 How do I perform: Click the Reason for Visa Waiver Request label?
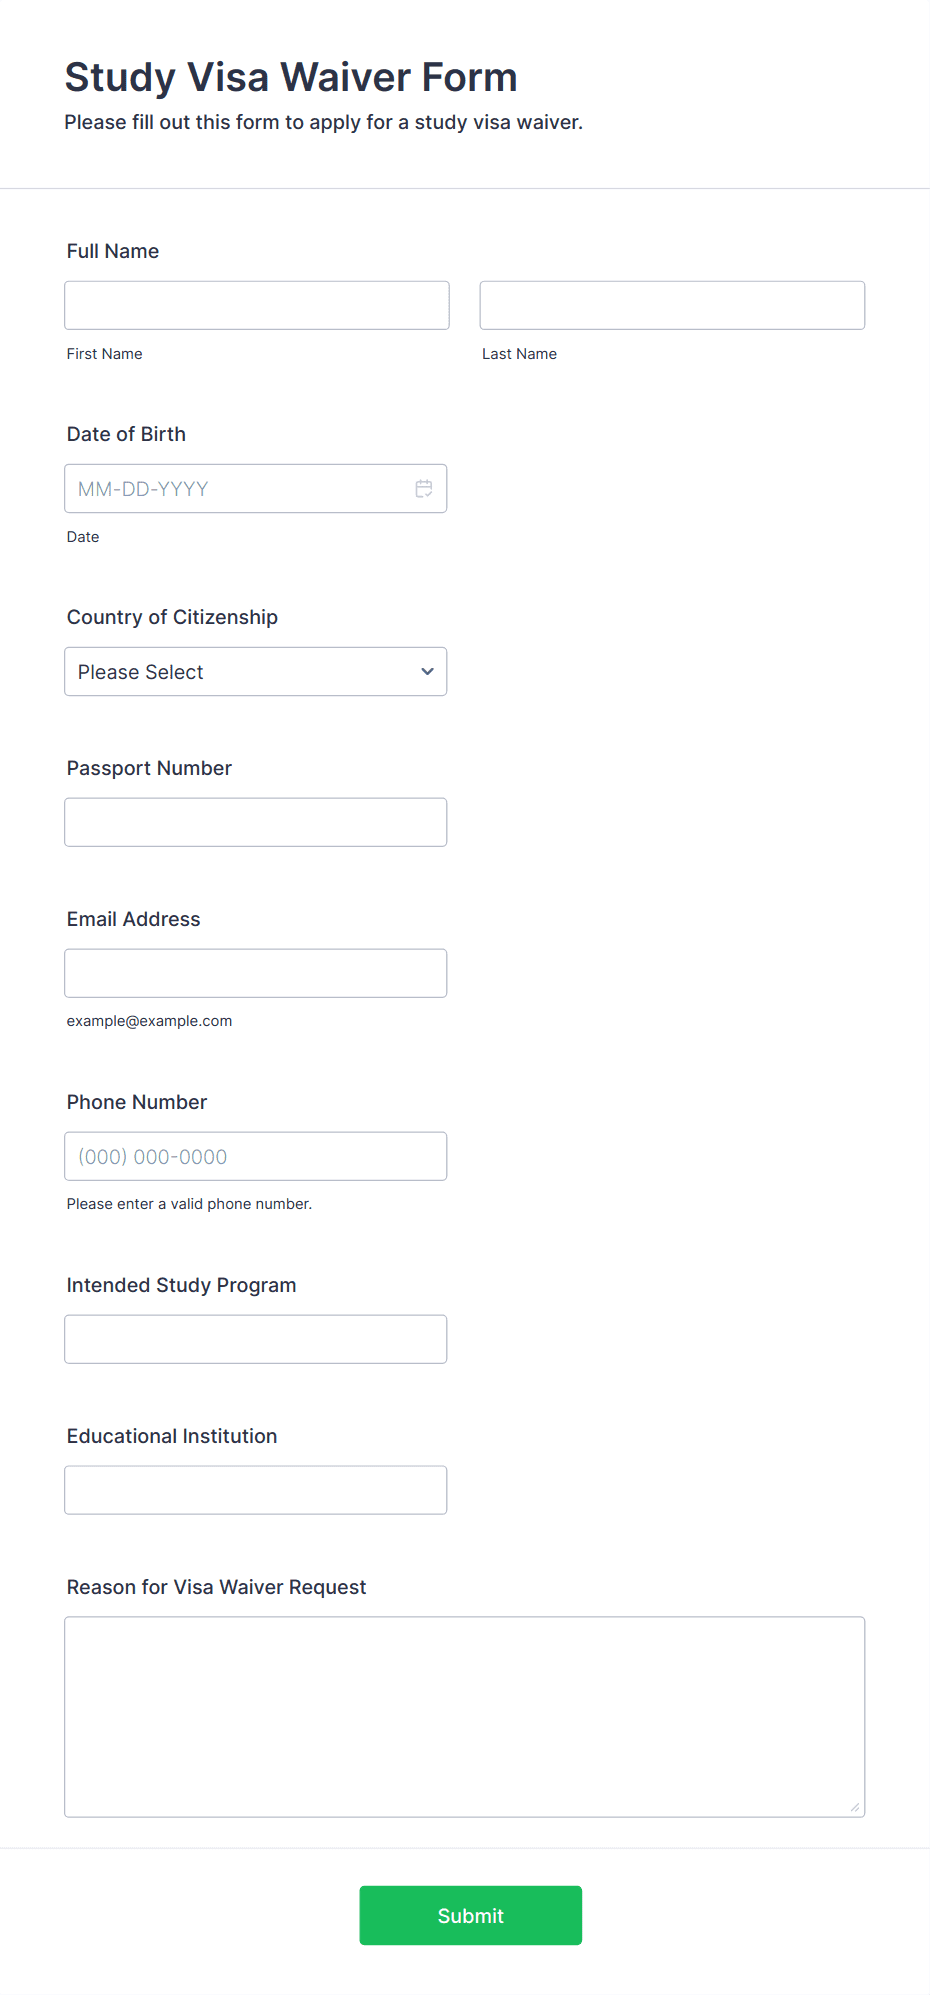pos(216,1587)
